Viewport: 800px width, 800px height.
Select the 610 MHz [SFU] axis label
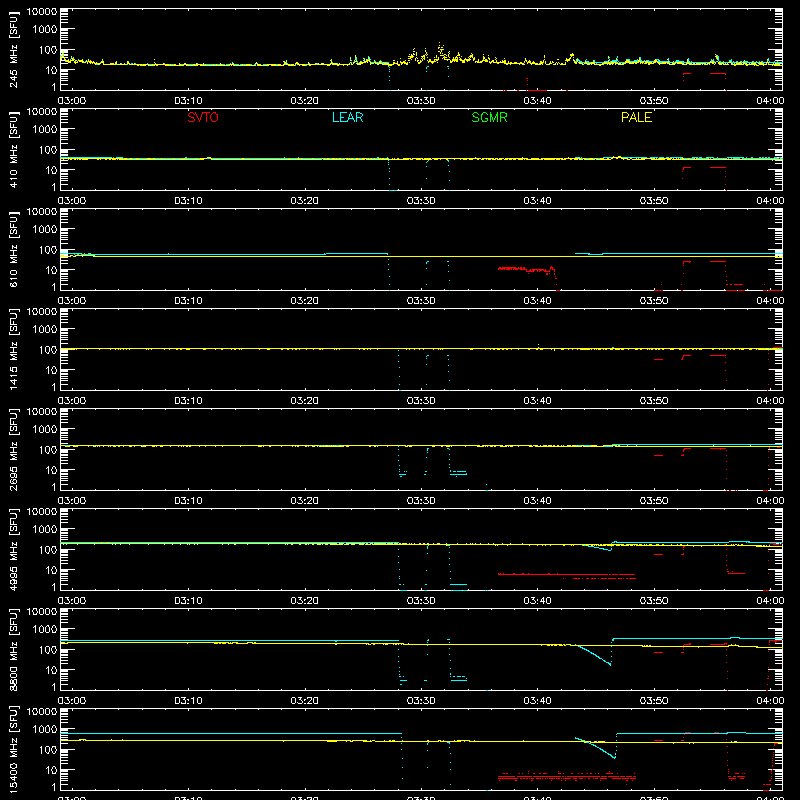(13, 249)
